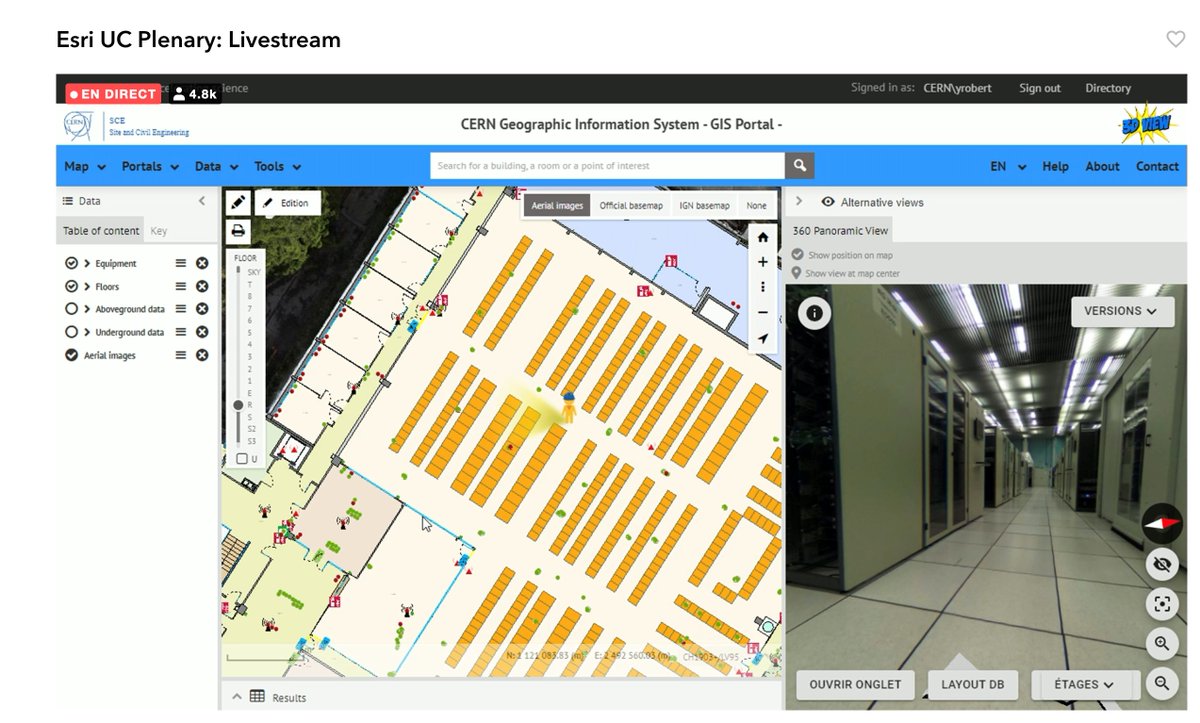Select the Official basemap option
This screenshot has height=723, width=1200.
631,205
